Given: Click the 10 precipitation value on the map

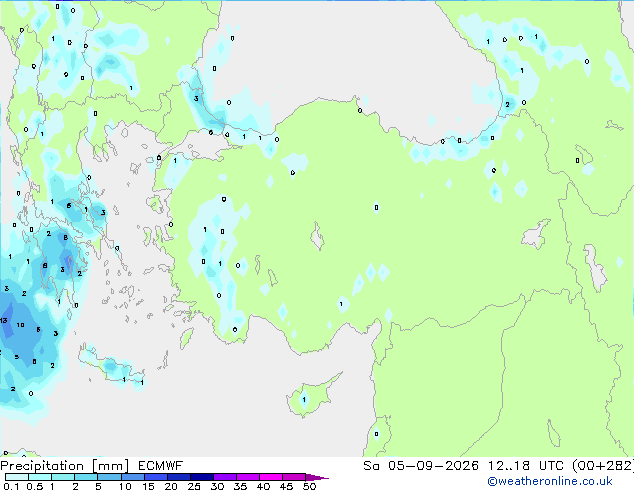Looking at the screenshot, I should 21,325.
